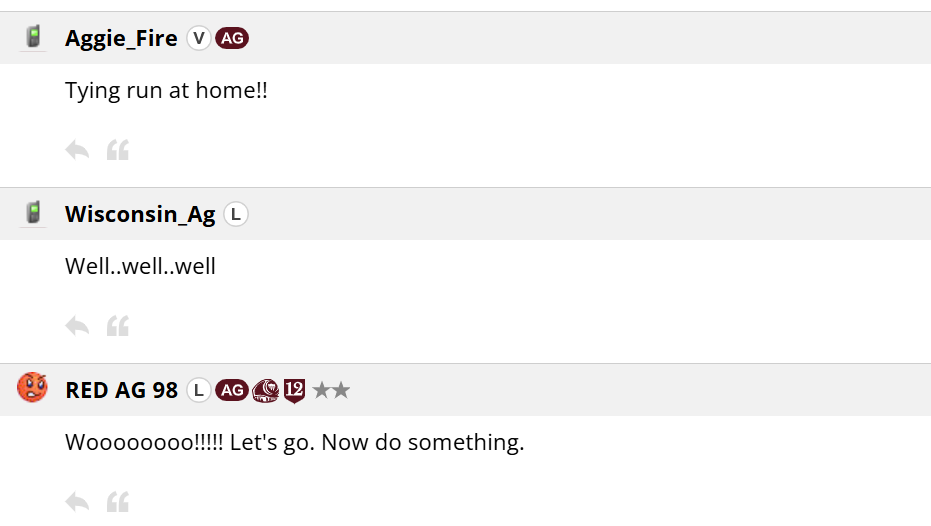Open the Wisconsin_Ag username profile

(x=140, y=214)
